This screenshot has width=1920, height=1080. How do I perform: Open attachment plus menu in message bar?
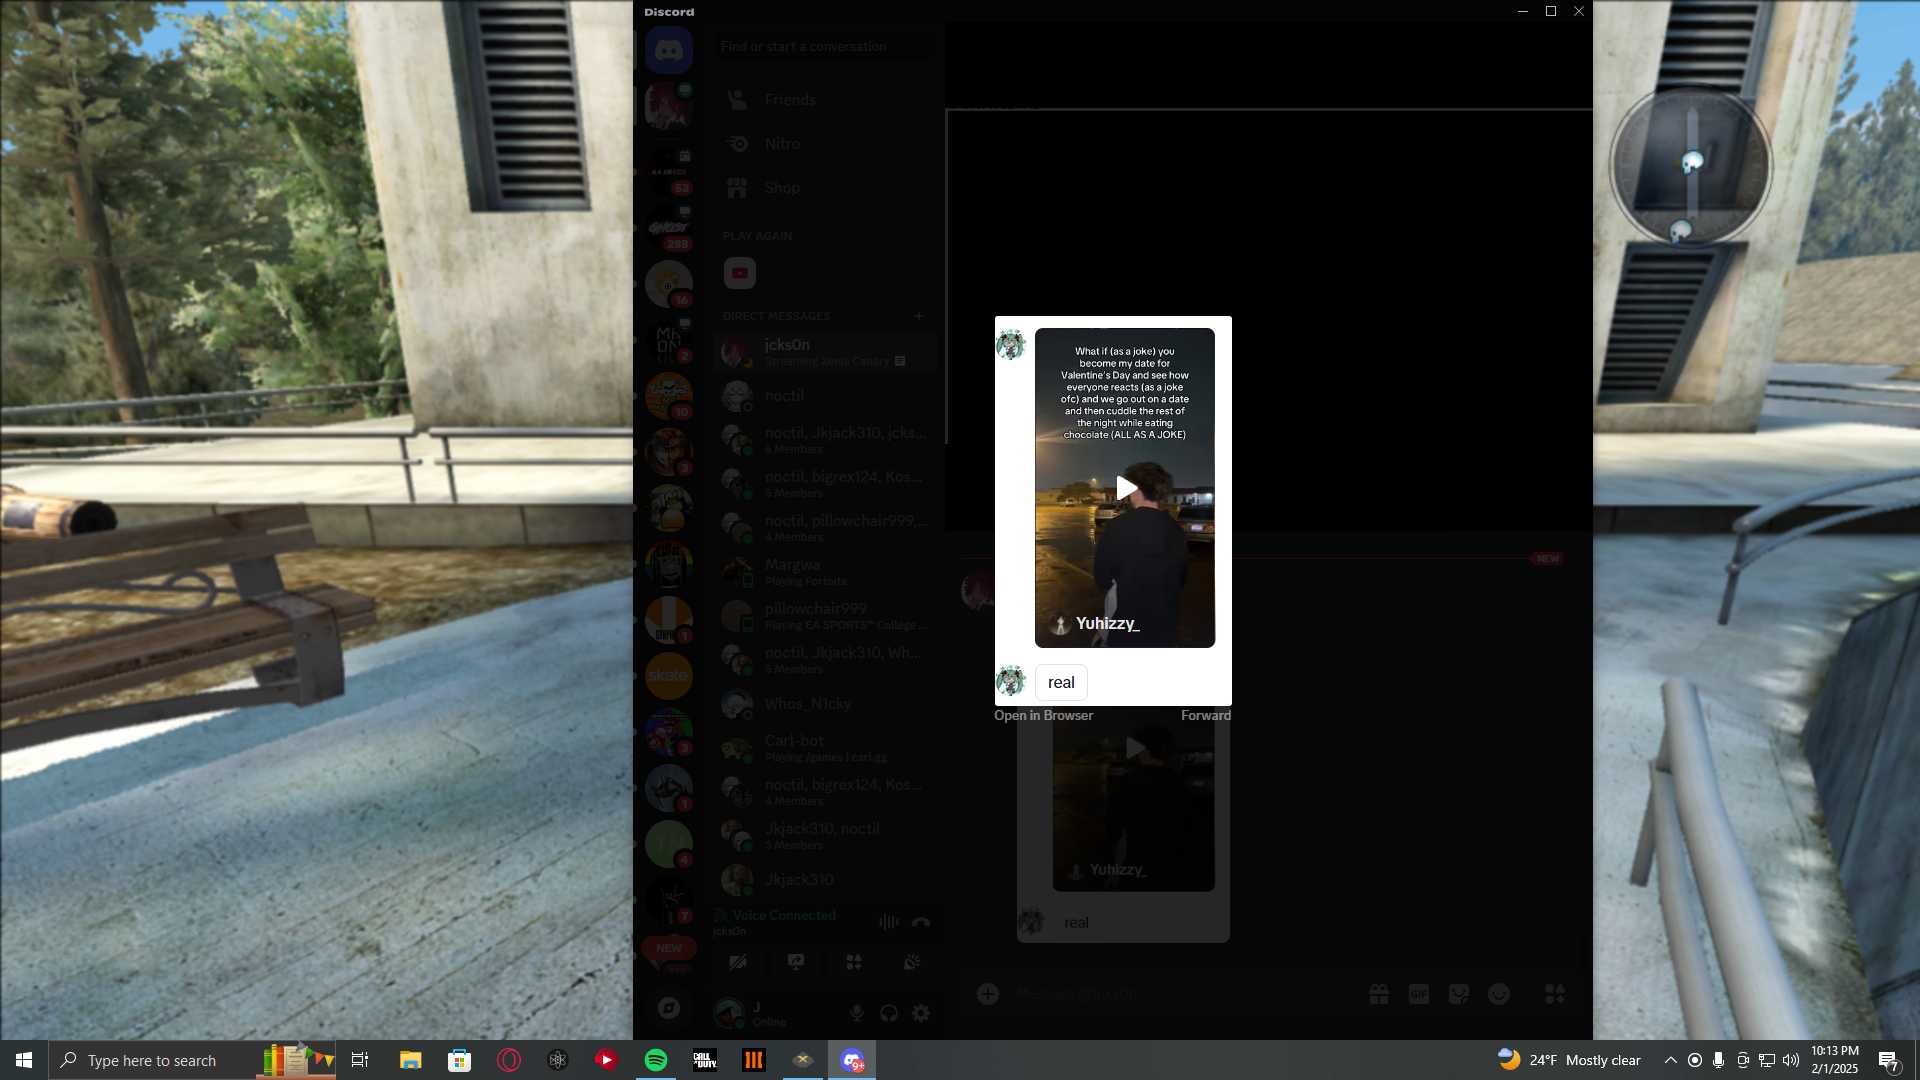(x=988, y=994)
